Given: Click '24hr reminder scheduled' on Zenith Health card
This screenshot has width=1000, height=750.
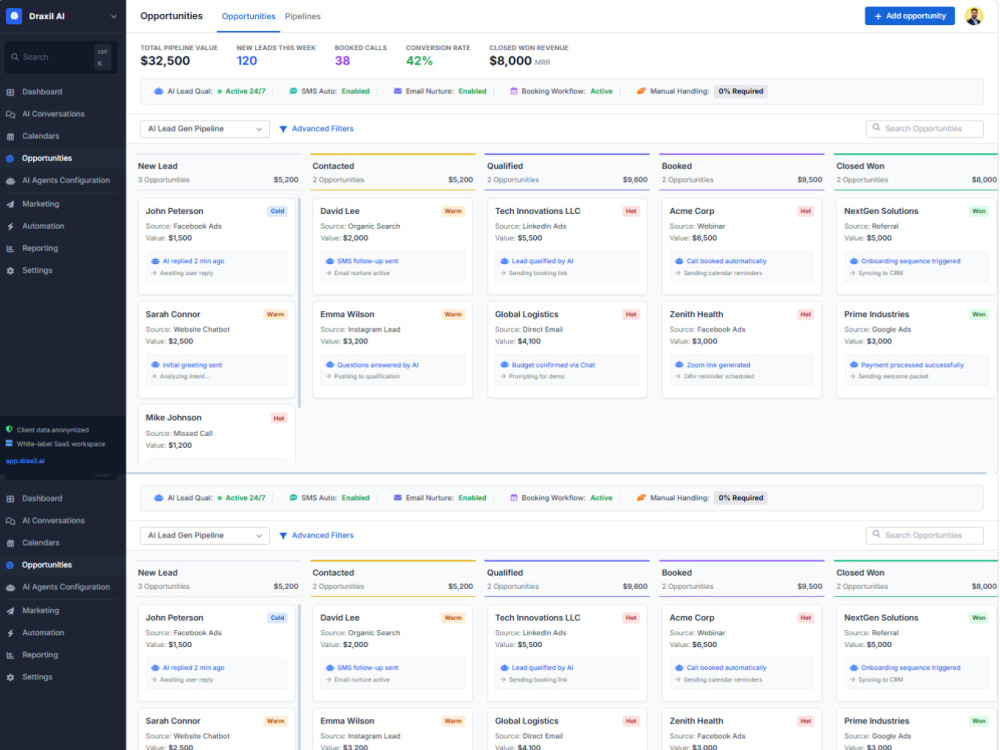Looking at the screenshot, I should click(718, 377).
